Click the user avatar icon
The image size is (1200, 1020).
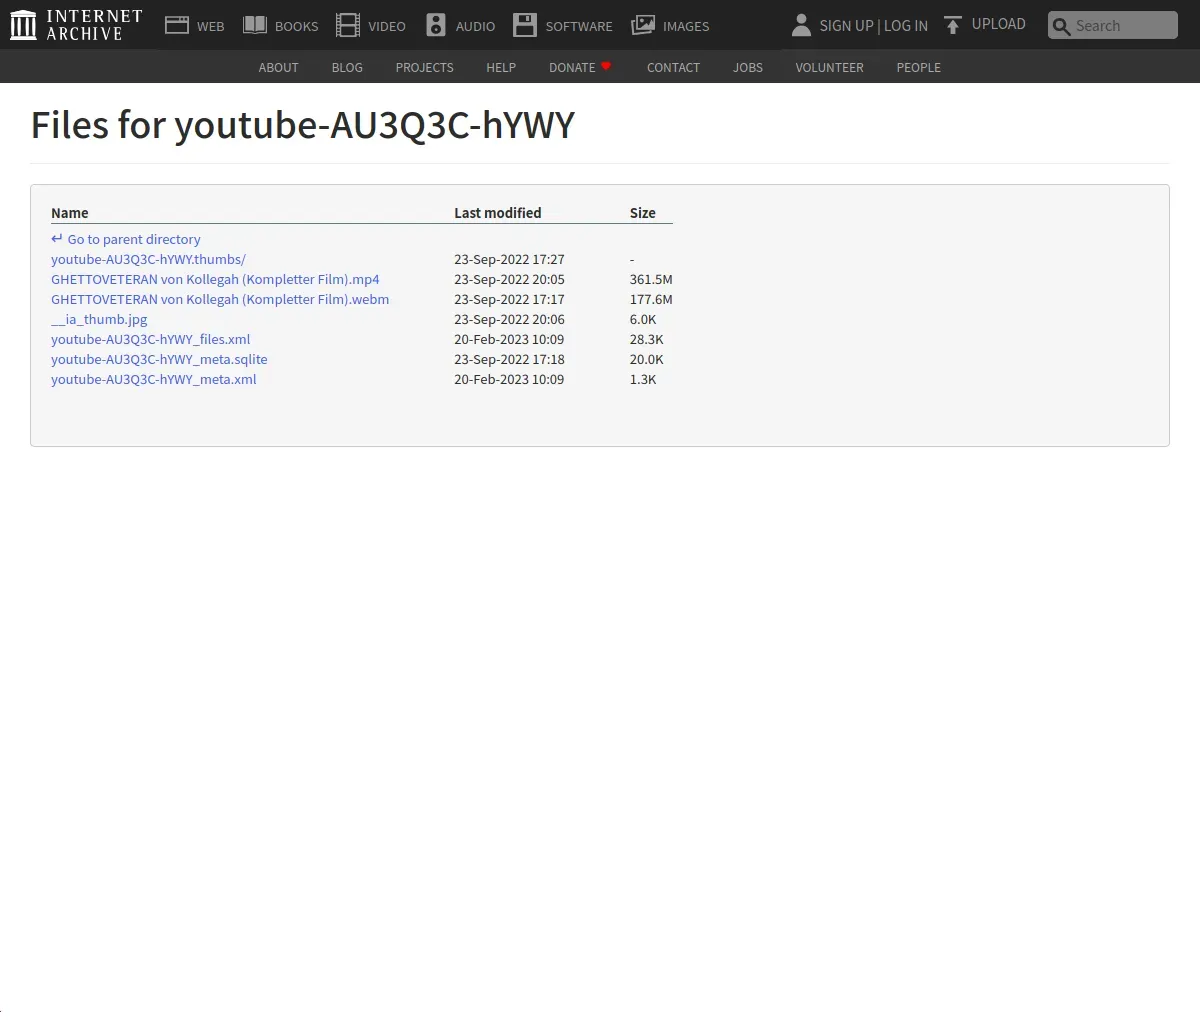(x=801, y=25)
